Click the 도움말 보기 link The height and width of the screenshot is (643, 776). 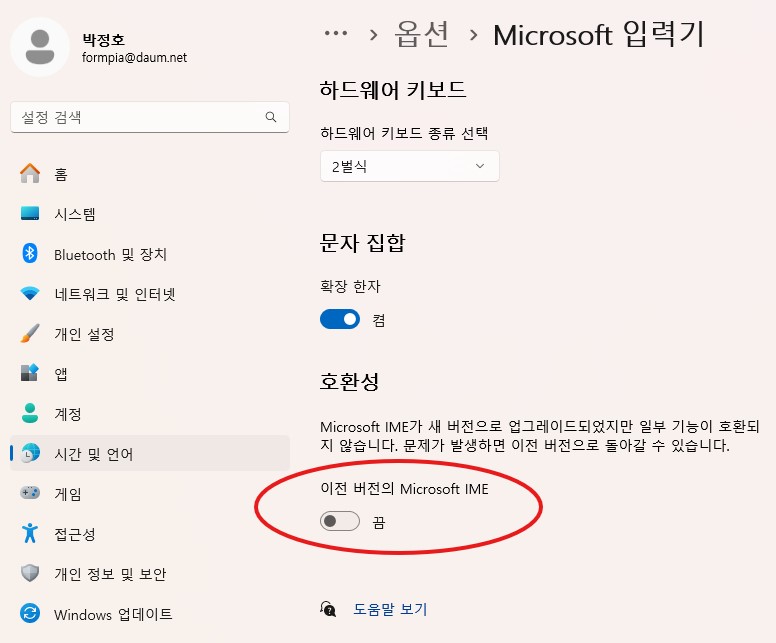click(x=390, y=609)
